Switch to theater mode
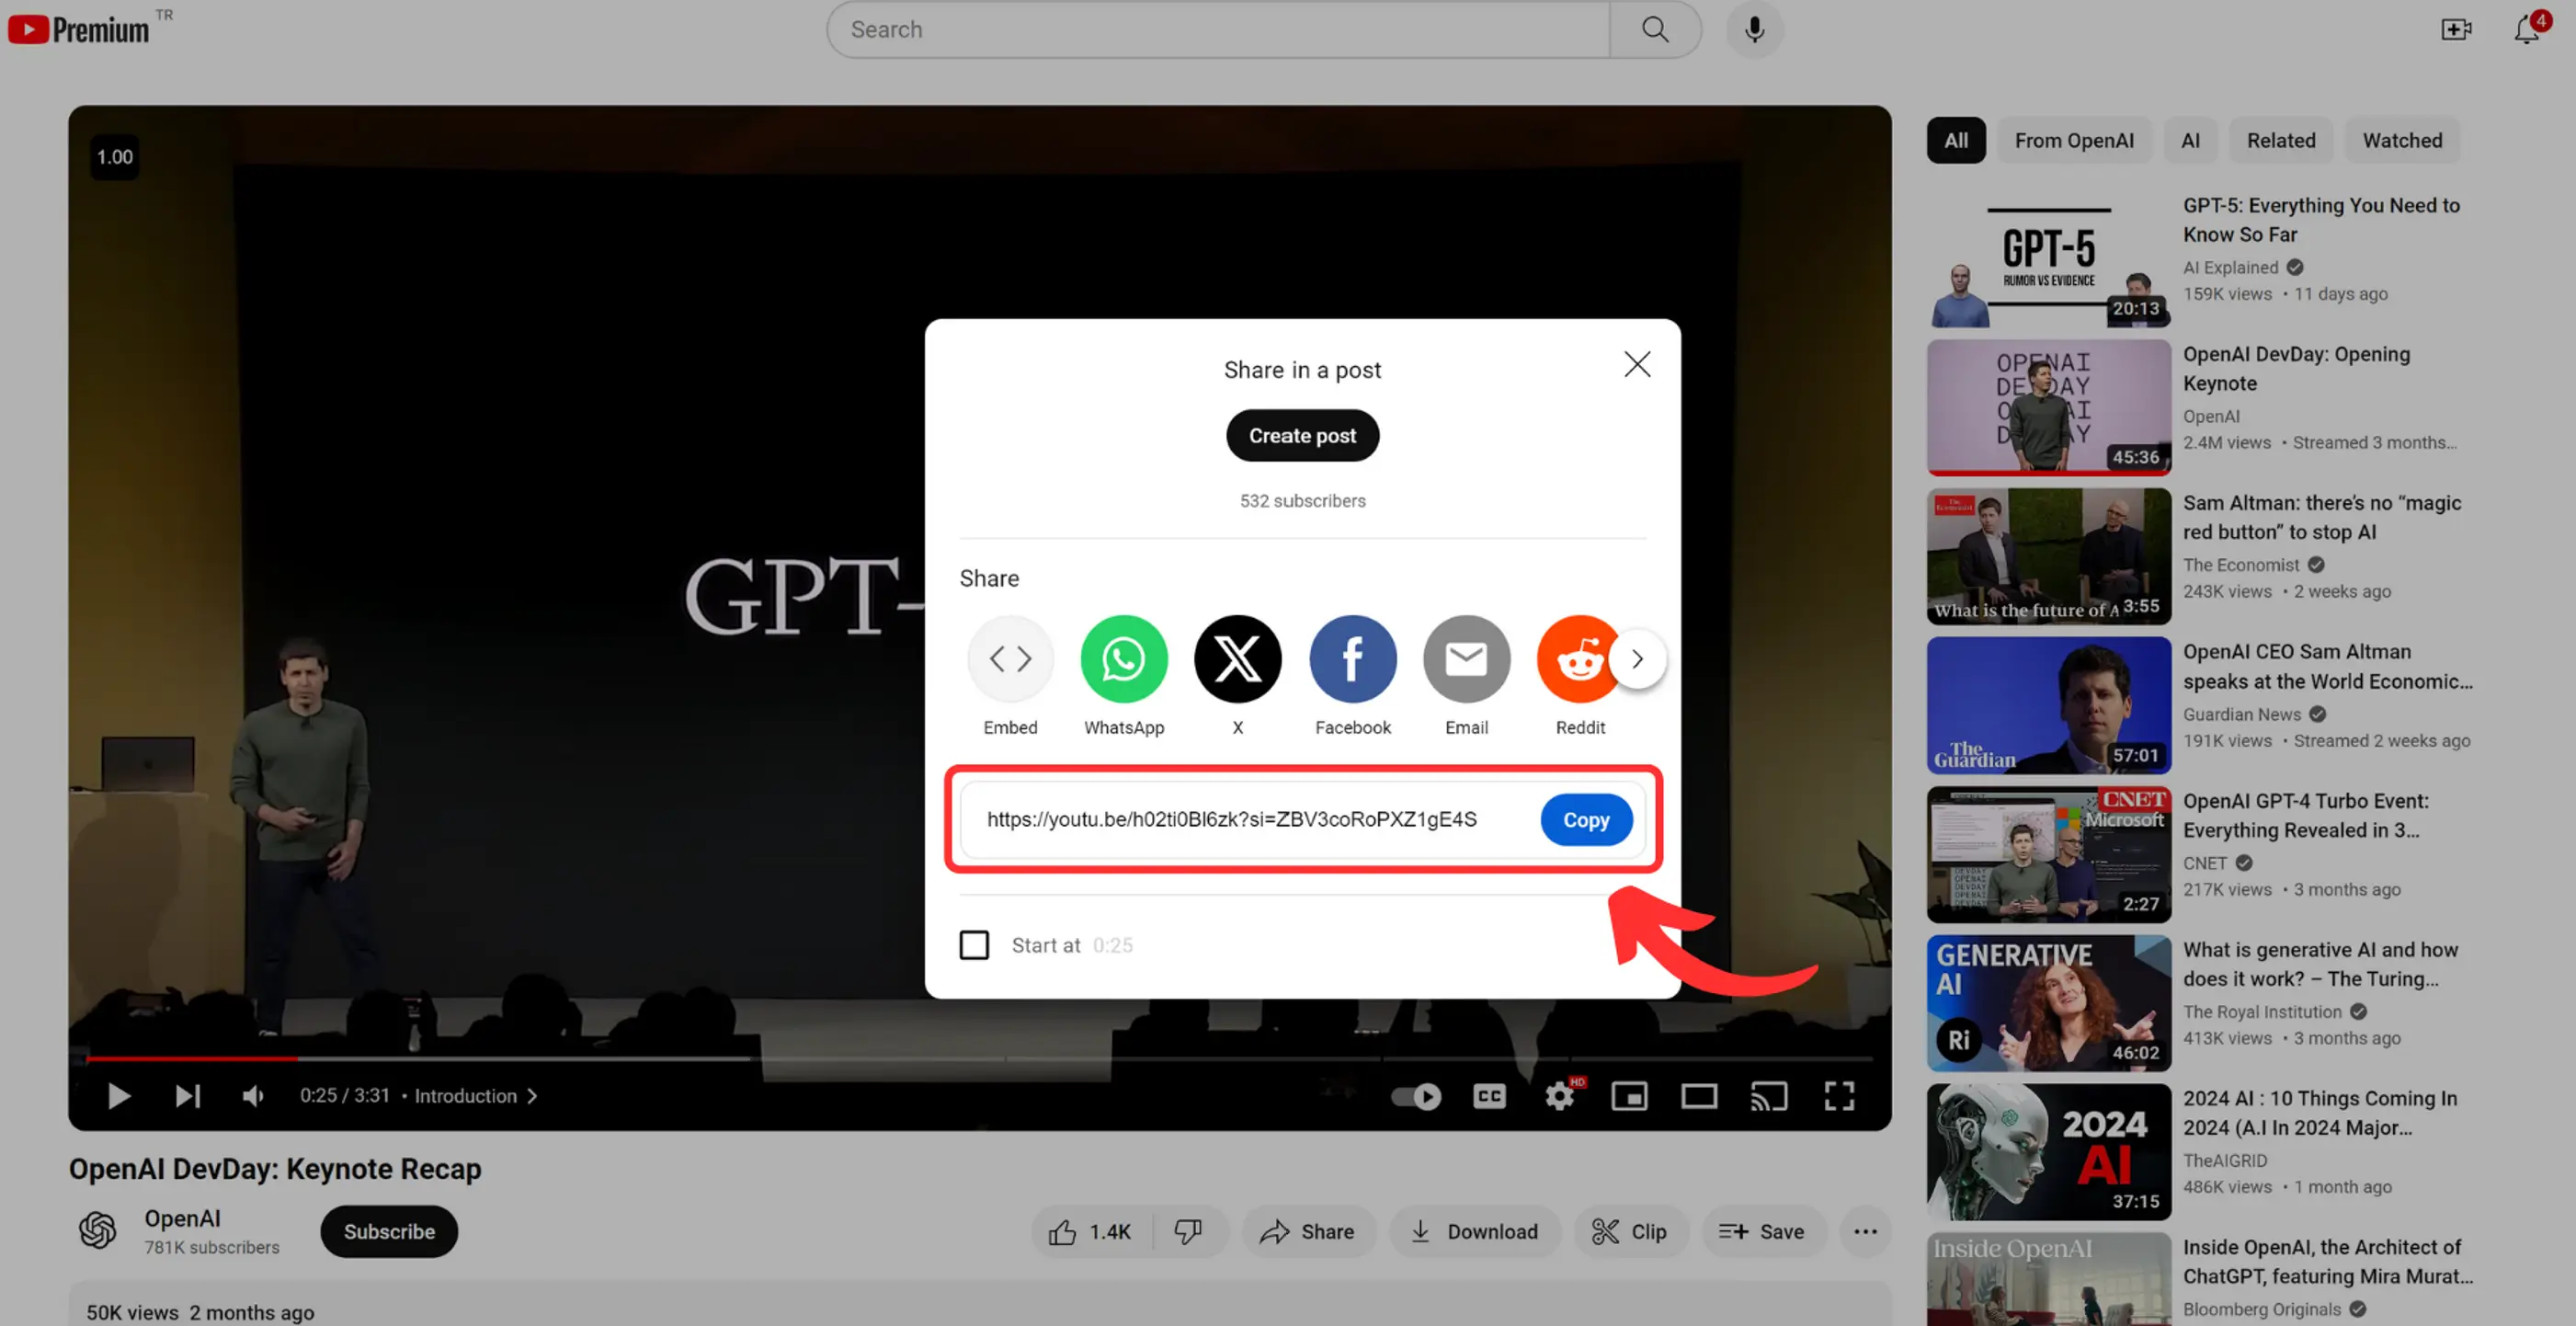 click(1699, 1096)
